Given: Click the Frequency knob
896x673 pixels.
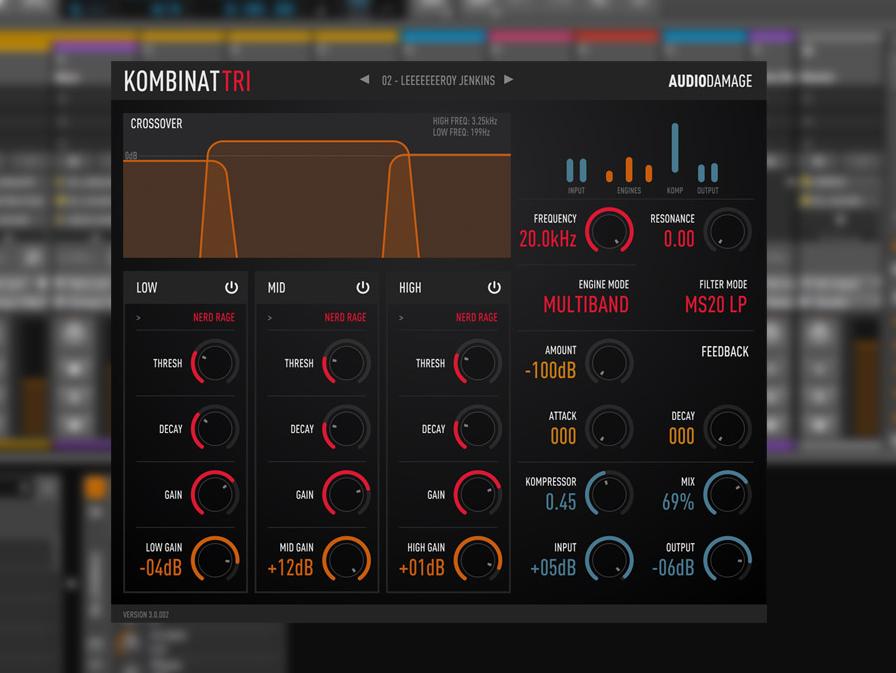Looking at the screenshot, I should coord(611,231).
